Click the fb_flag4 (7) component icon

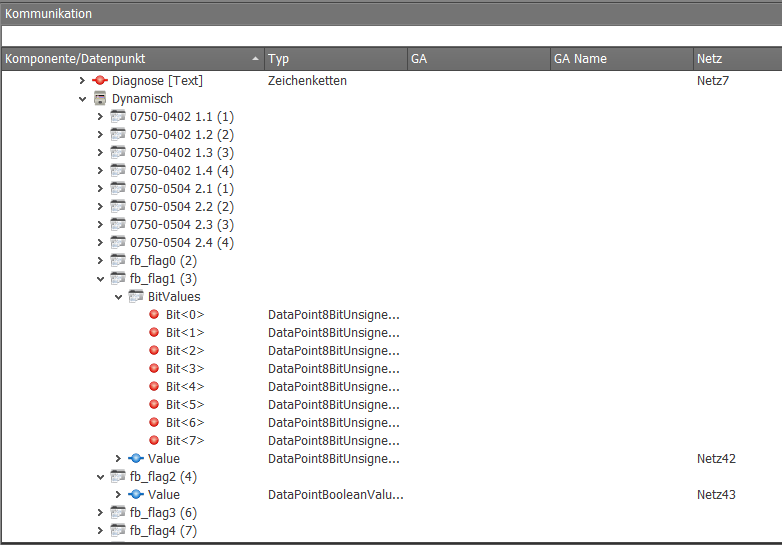[x=118, y=530]
